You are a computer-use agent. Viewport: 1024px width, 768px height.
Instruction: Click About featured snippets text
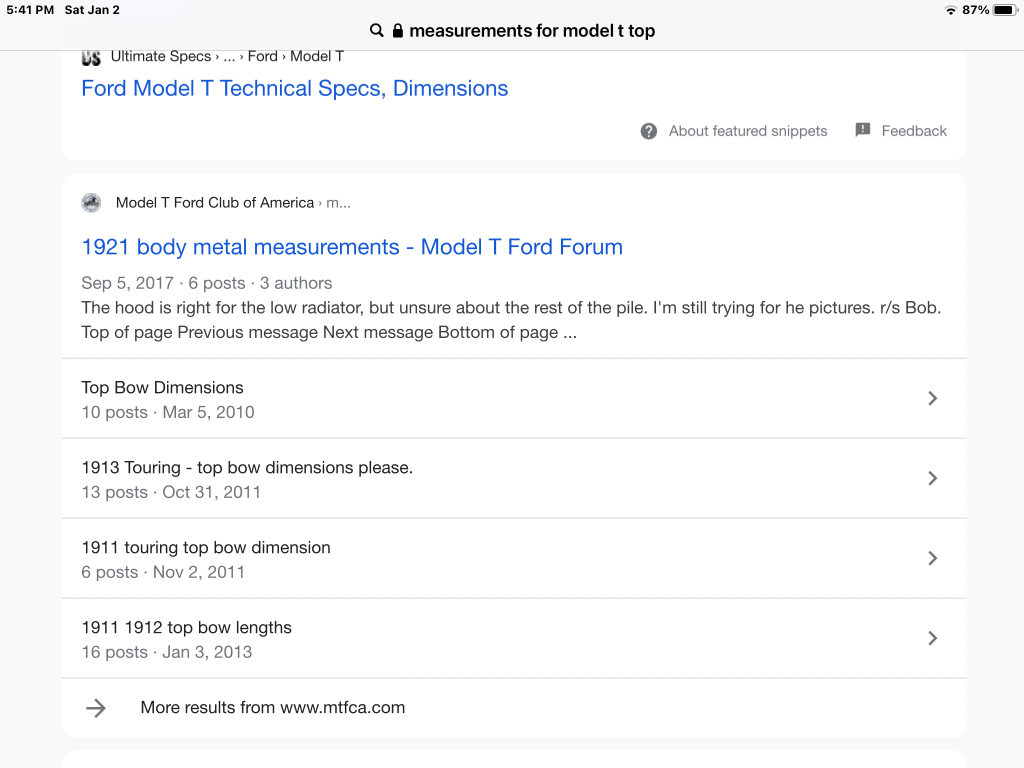click(748, 131)
